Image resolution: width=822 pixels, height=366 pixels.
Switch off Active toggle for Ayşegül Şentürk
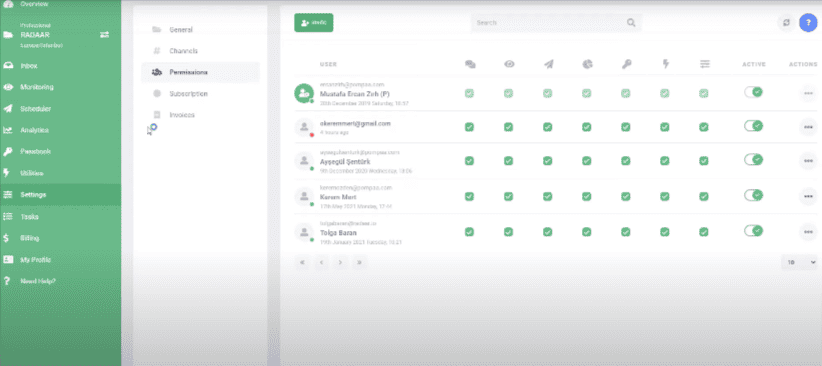coord(753,159)
